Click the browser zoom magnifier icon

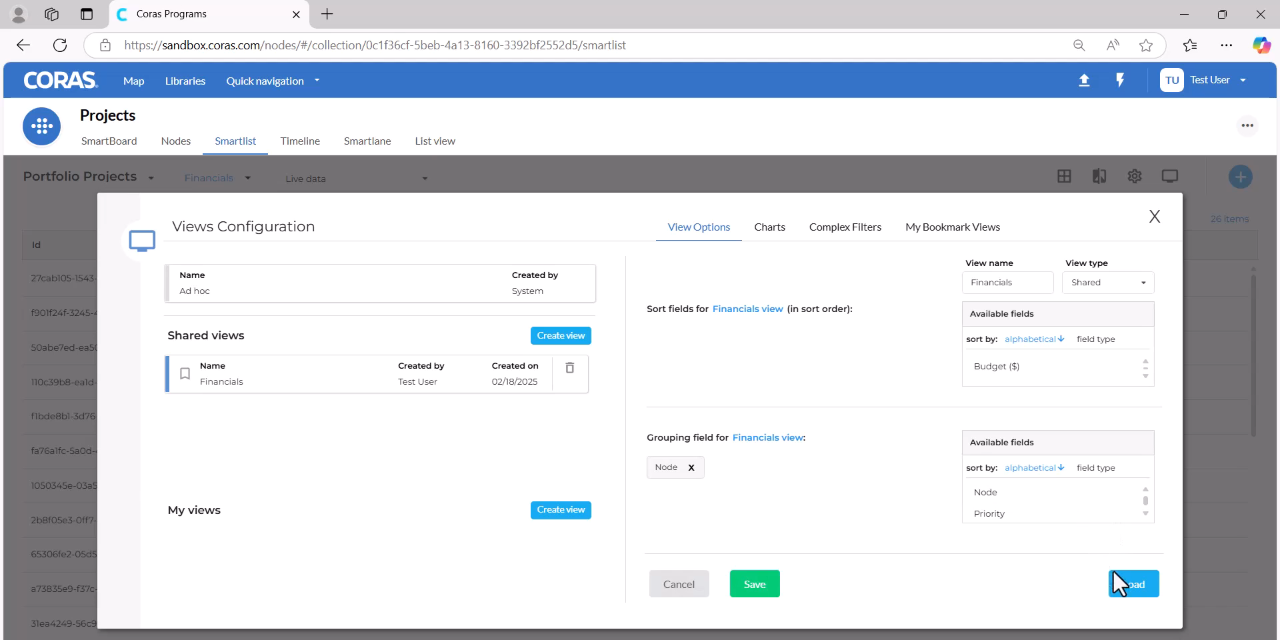coord(1079,45)
